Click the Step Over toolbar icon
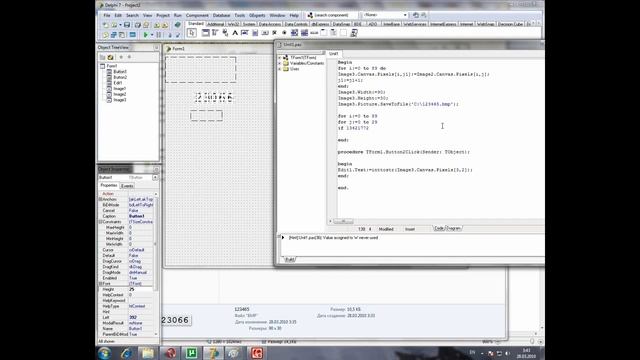This screenshot has width=640, height=360. tap(178, 36)
